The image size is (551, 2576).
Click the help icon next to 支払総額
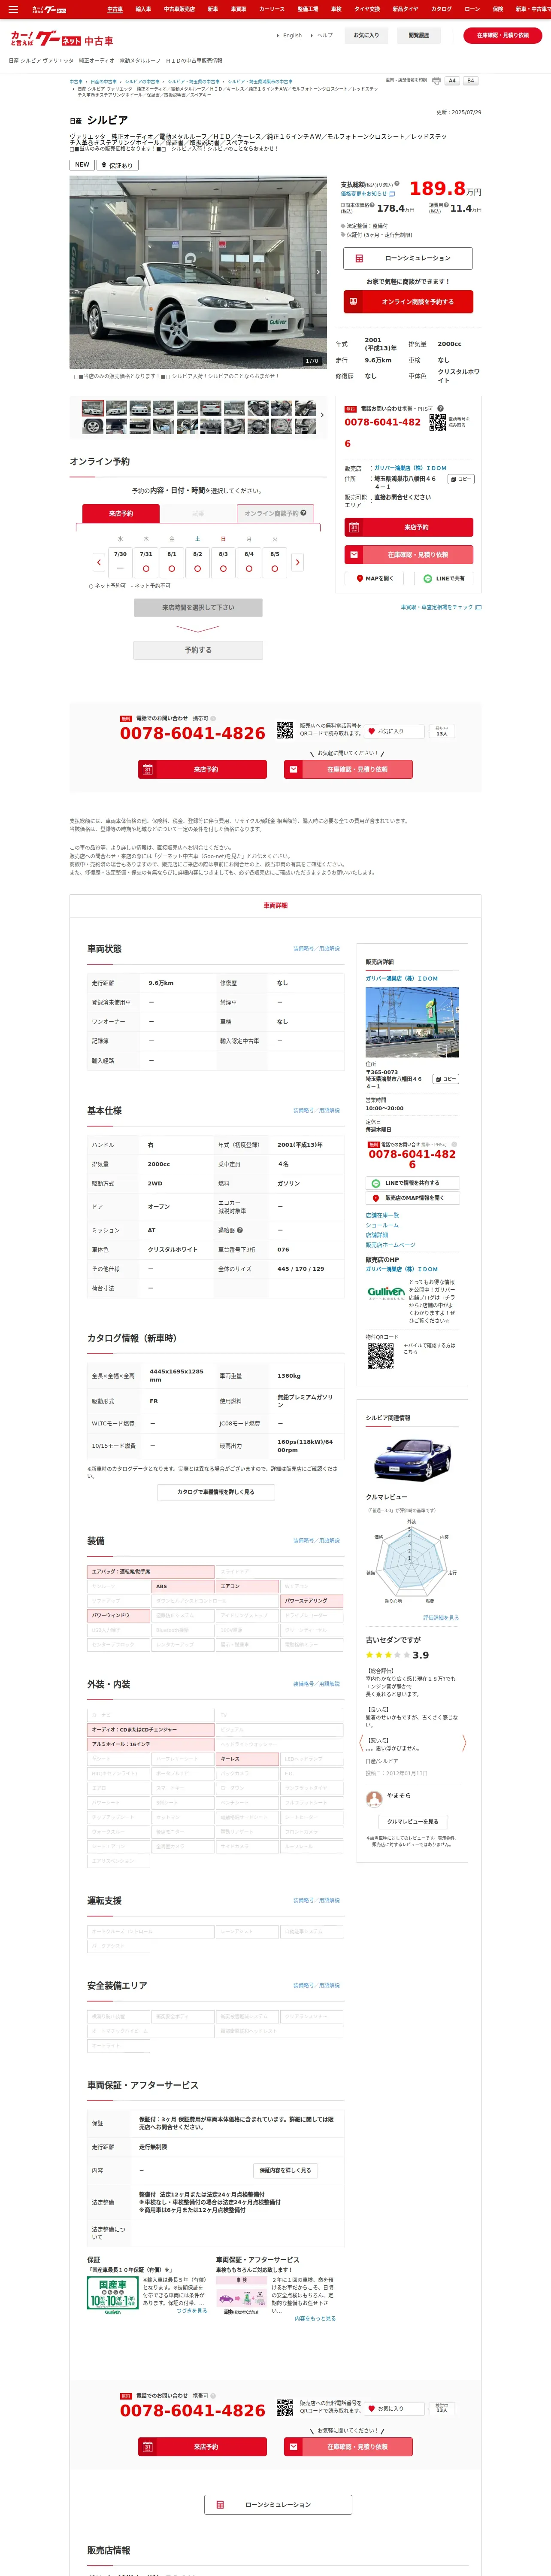pos(397,184)
